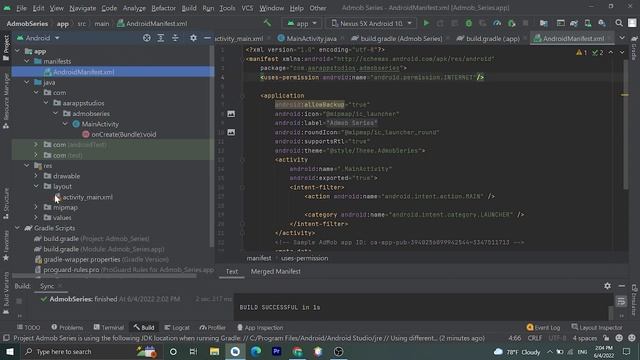Image resolution: width=640 pixels, height=360 pixels.
Task: Open the Structure sidebar tab
Action: [6, 203]
